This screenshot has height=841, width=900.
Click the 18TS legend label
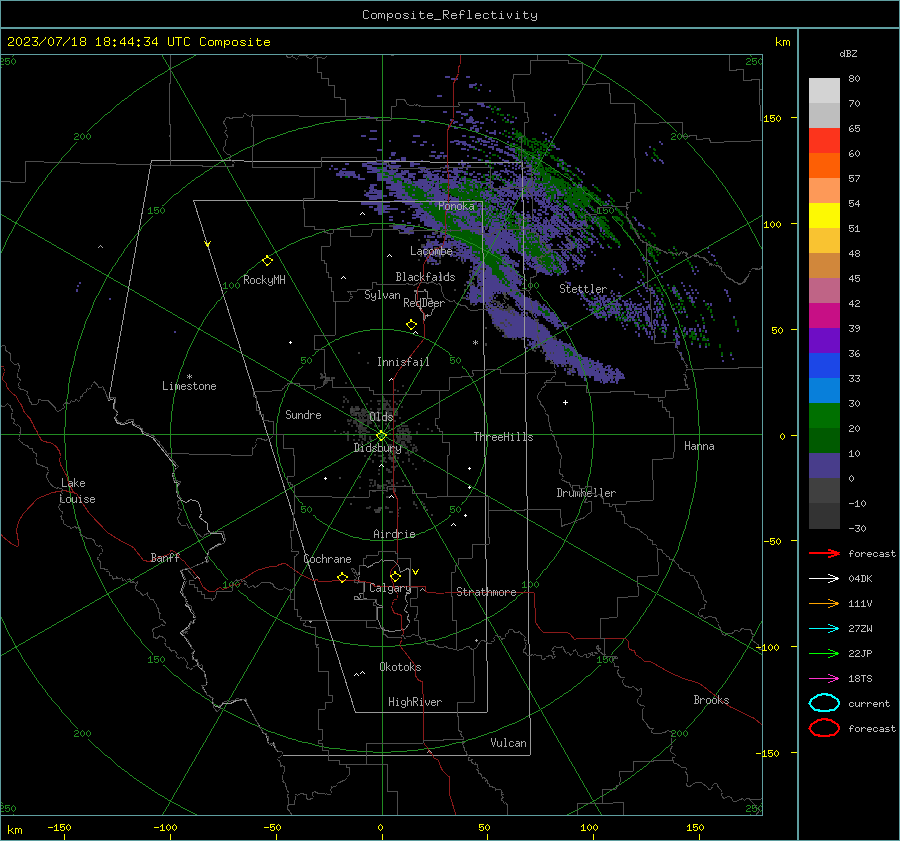tap(860, 679)
